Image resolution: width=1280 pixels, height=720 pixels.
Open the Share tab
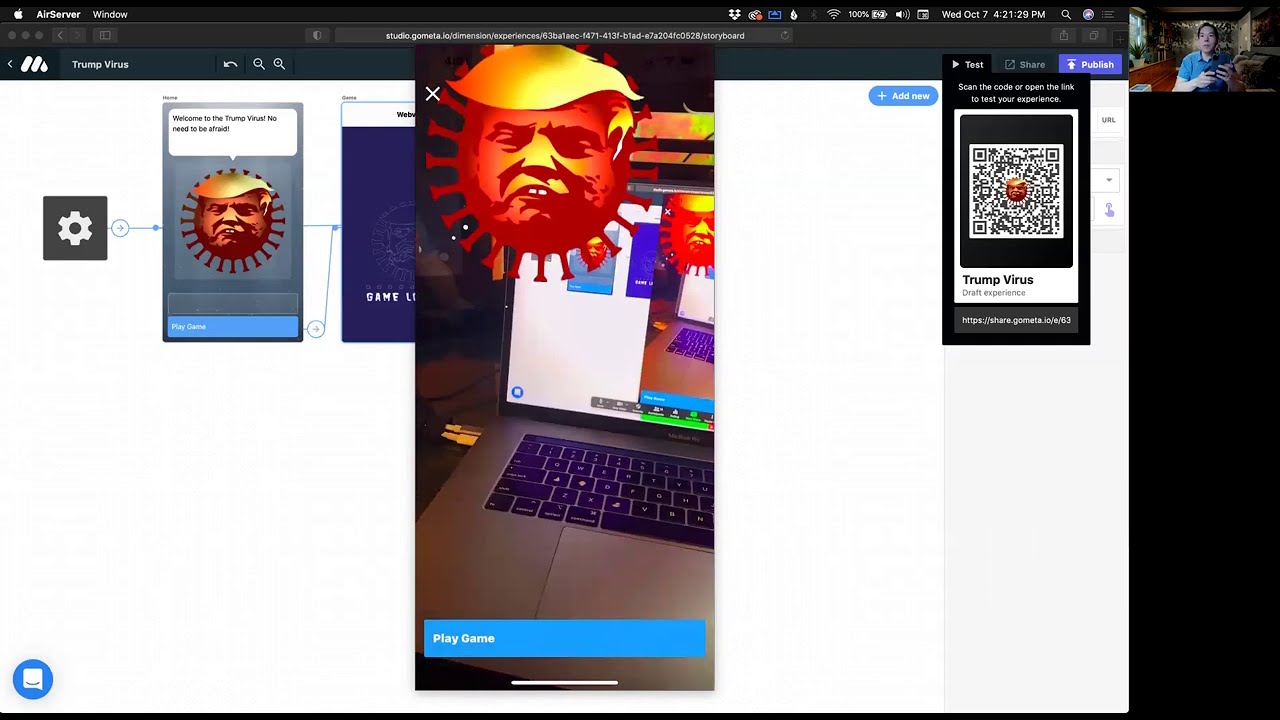point(1025,65)
